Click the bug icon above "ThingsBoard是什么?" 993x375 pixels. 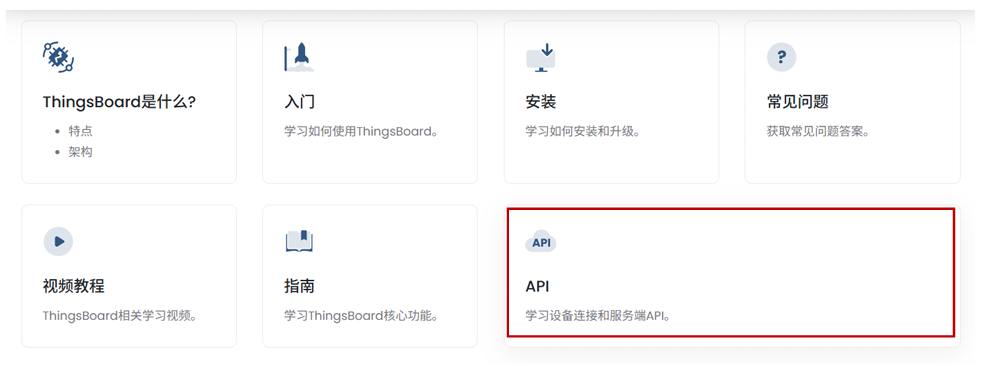[x=58, y=58]
